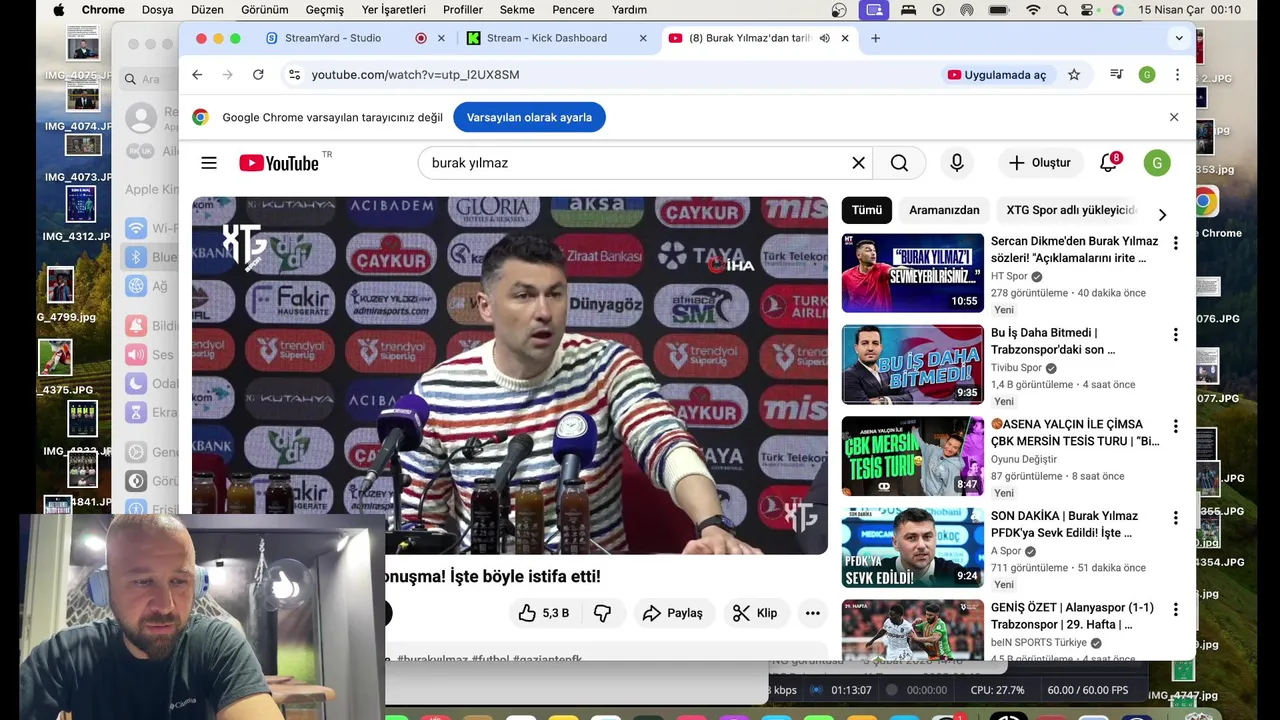Screen dimensions: 1280x720
Task: Open YouTube notifications bell
Action: 1108,163
